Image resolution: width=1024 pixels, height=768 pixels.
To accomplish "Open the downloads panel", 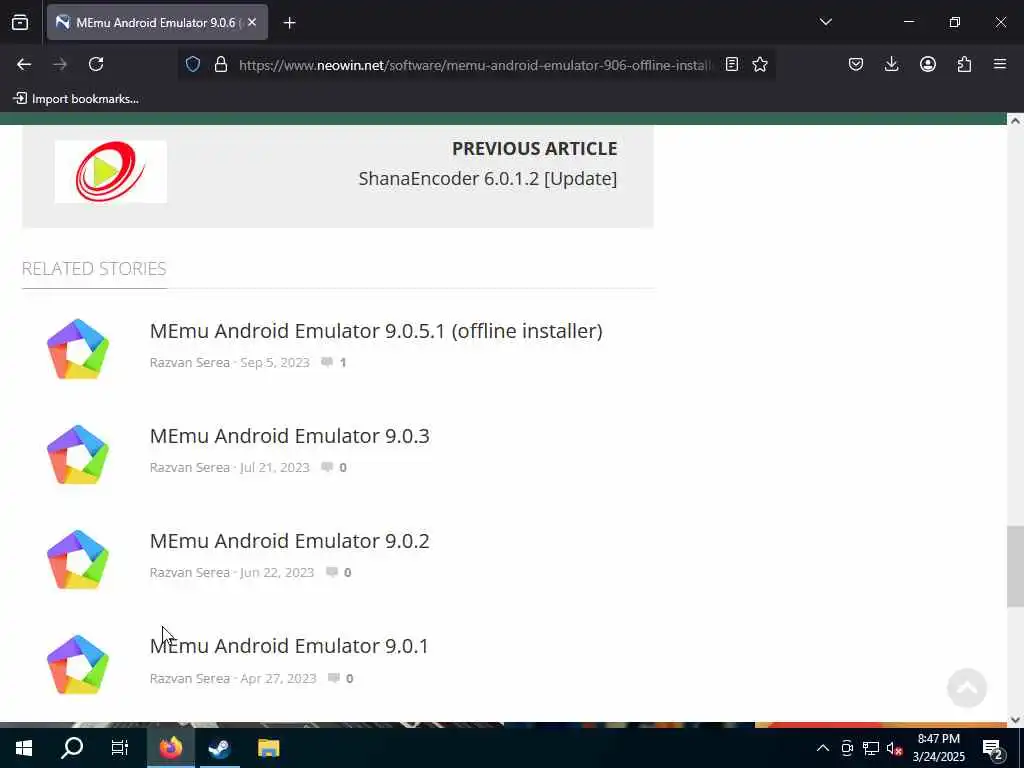I will (891, 64).
